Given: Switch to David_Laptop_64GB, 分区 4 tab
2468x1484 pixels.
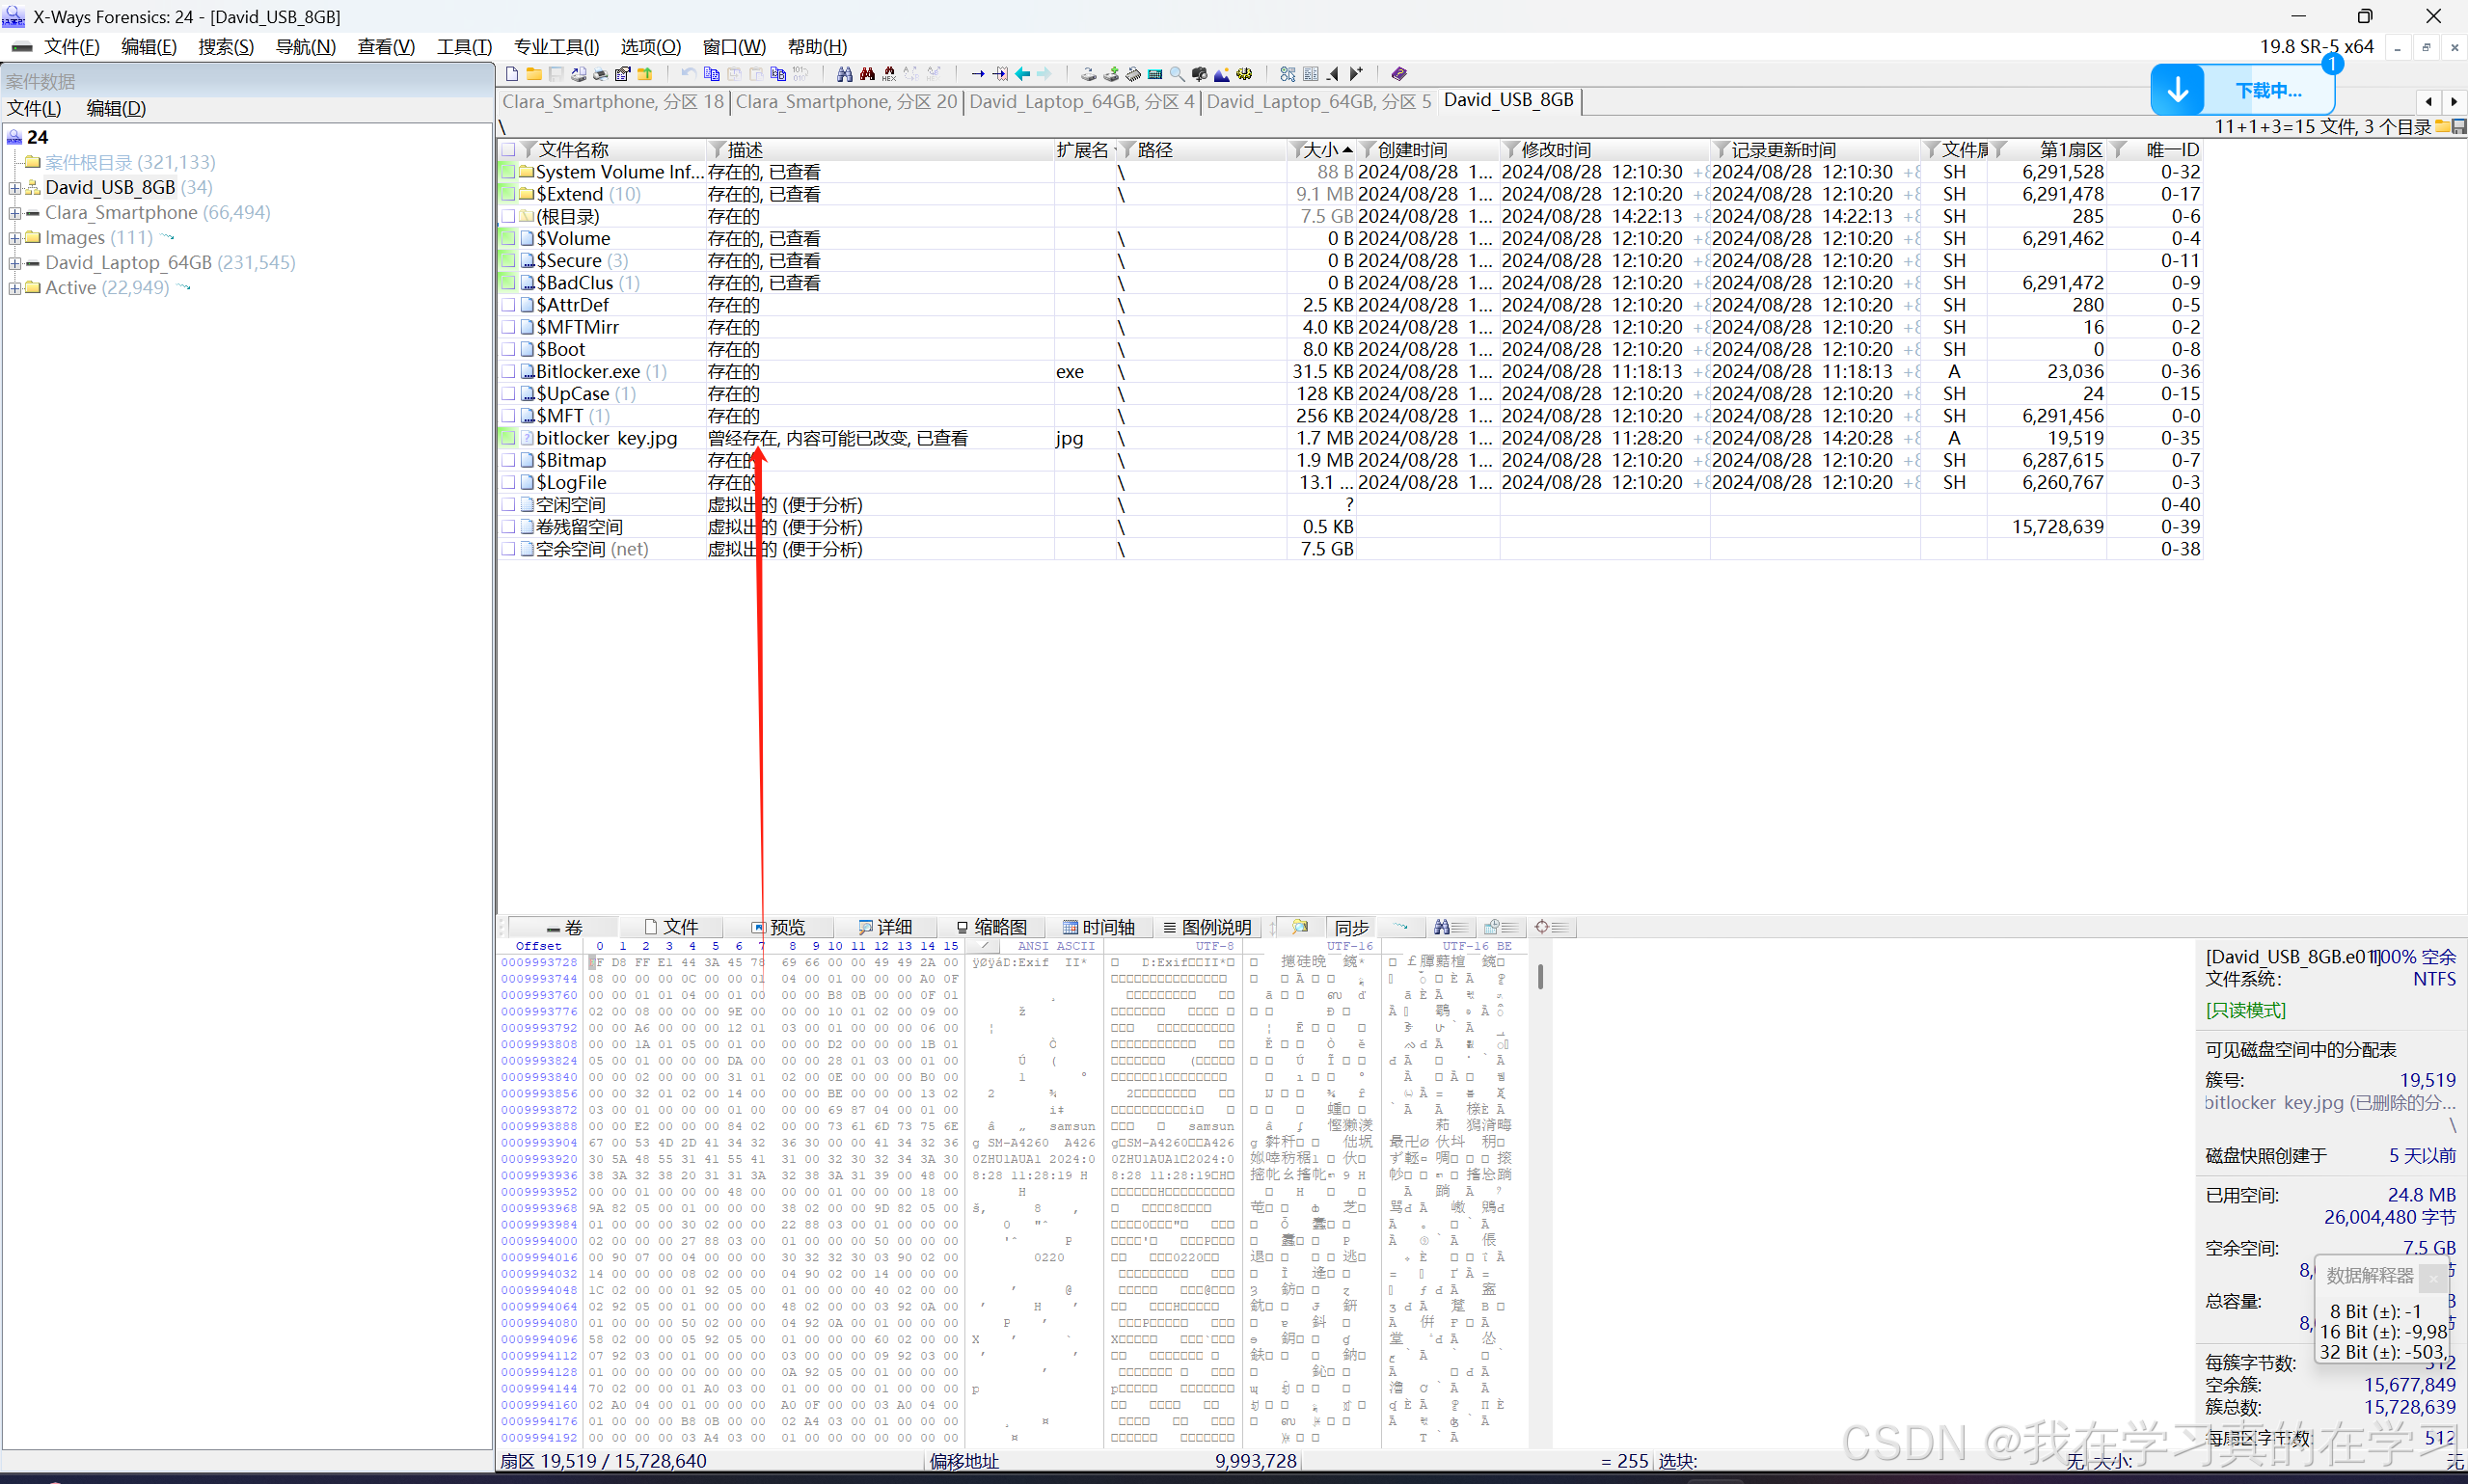Looking at the screenshot, I should click(1081, 101).
